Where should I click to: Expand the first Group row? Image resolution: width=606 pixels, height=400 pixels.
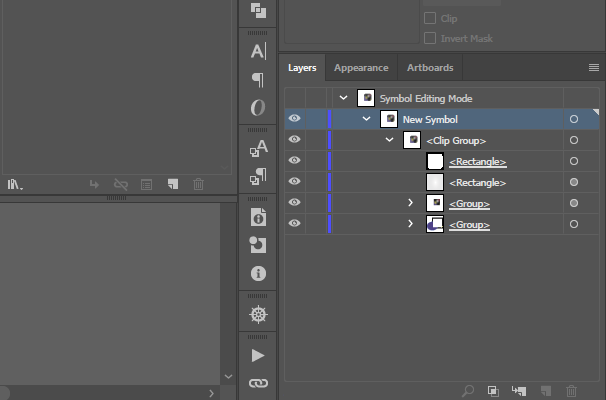click(x=410, y=203)
